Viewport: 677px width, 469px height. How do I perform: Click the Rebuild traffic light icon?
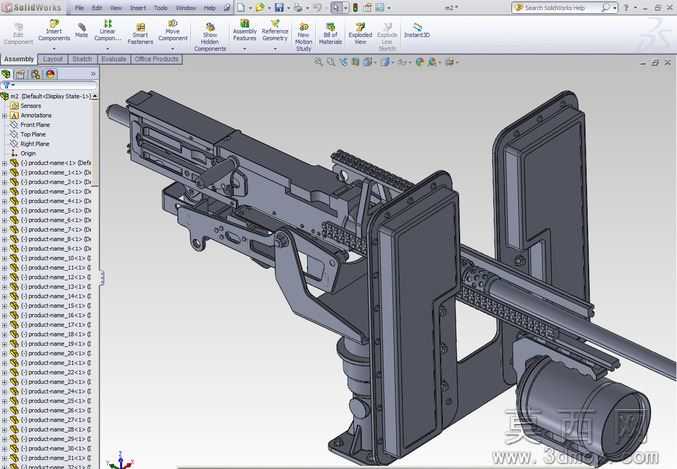355,7
